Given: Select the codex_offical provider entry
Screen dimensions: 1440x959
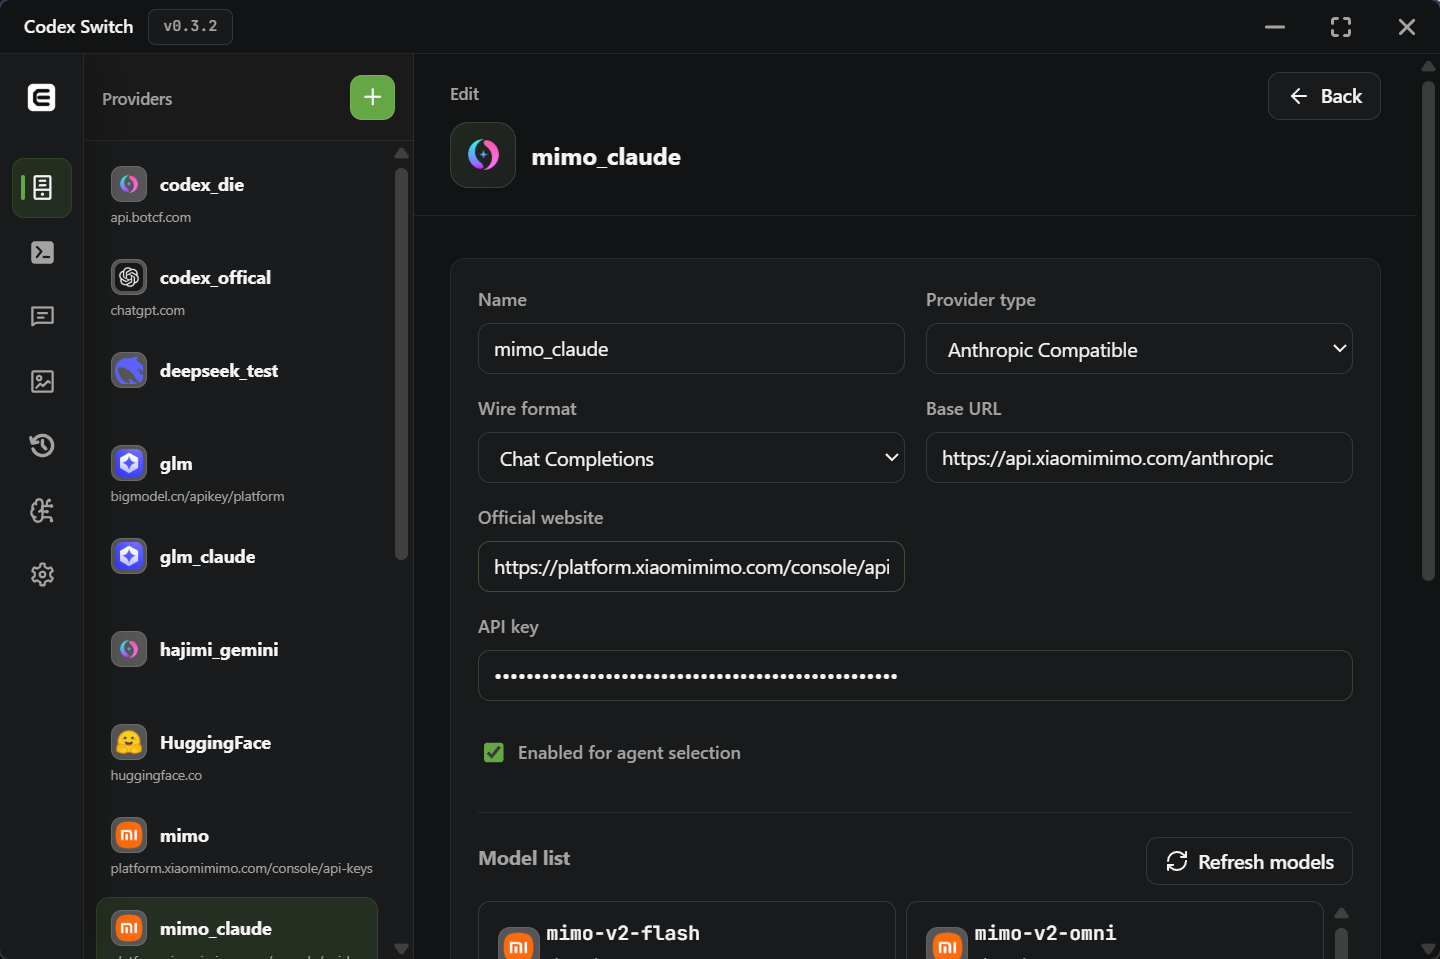Looking at the screenshot, I should [x=237, y=291].
